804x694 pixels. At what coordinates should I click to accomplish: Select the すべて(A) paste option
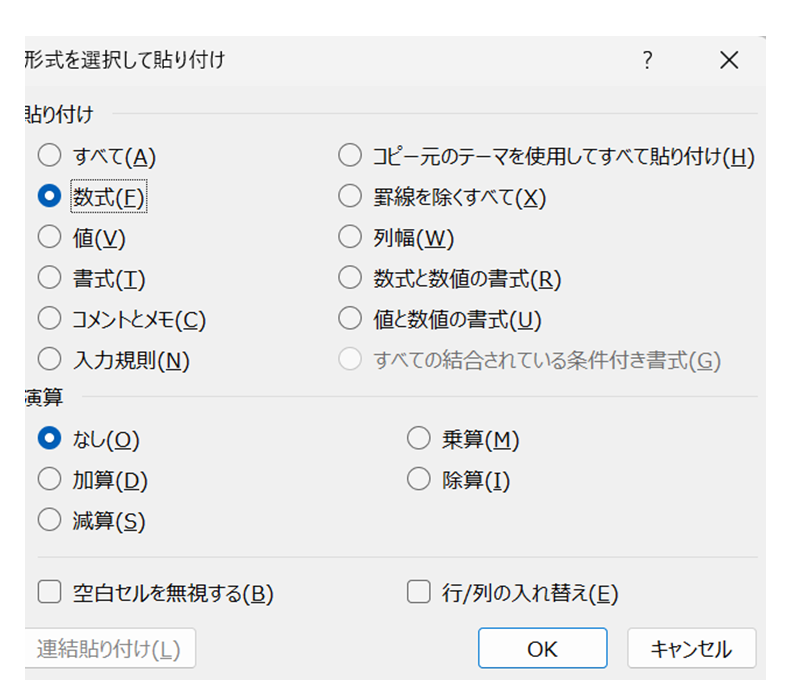[49, 156]
